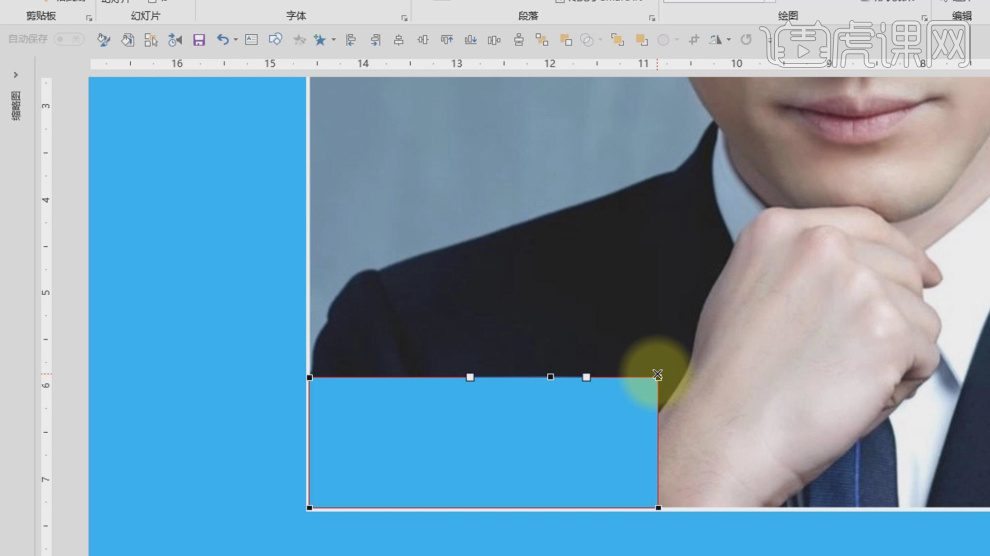The width and height of the screenshot is (990, 556).
Task: Open the undo history dropdown arrow
Action: tap(236, 40)
